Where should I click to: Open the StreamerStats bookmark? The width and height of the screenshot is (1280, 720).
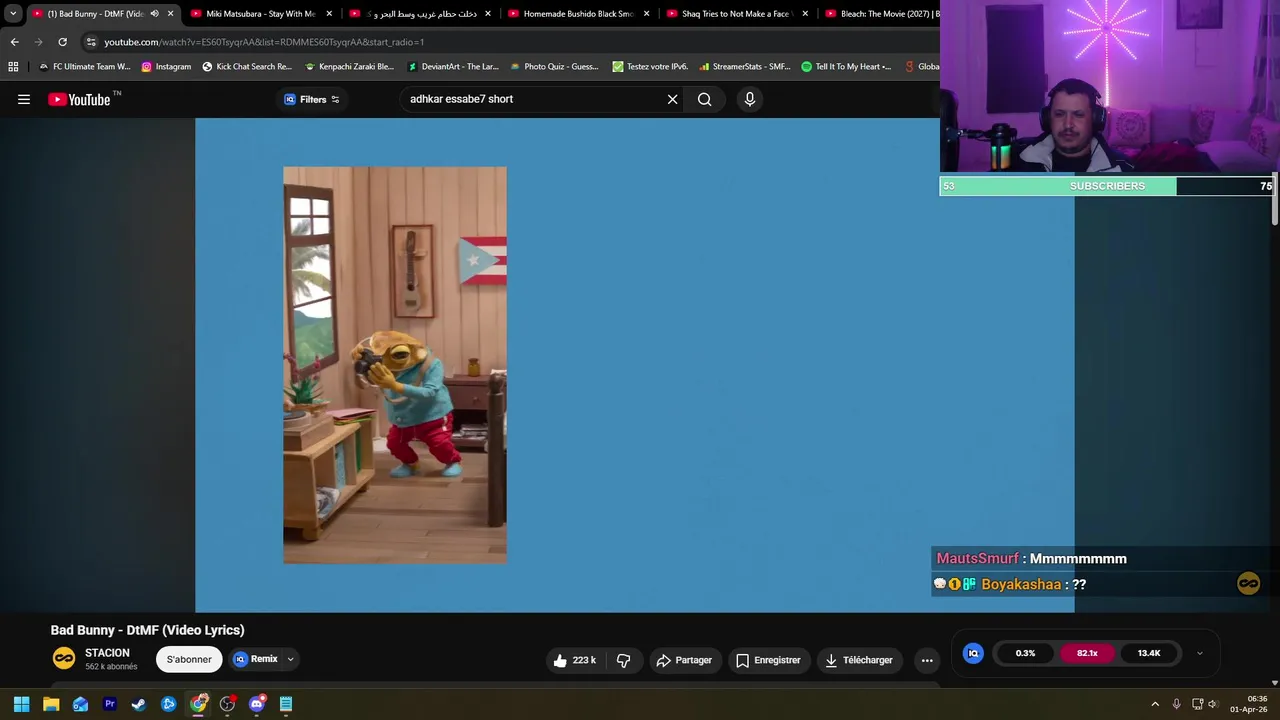[x=745, y=67]
